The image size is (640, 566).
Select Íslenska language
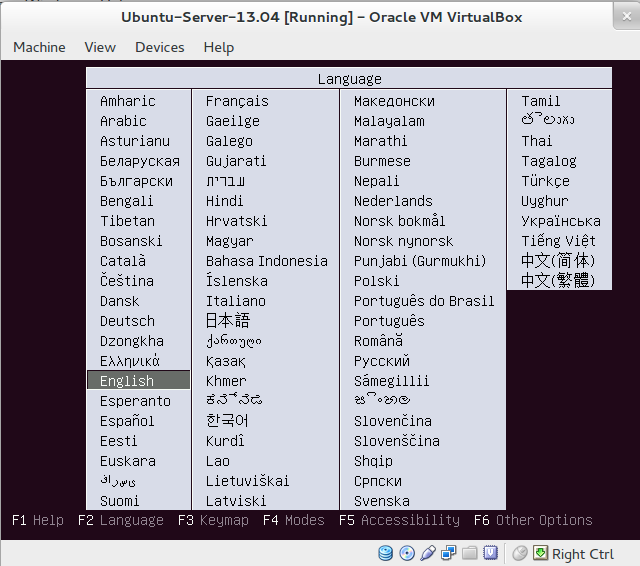click(x=237, y=280)
